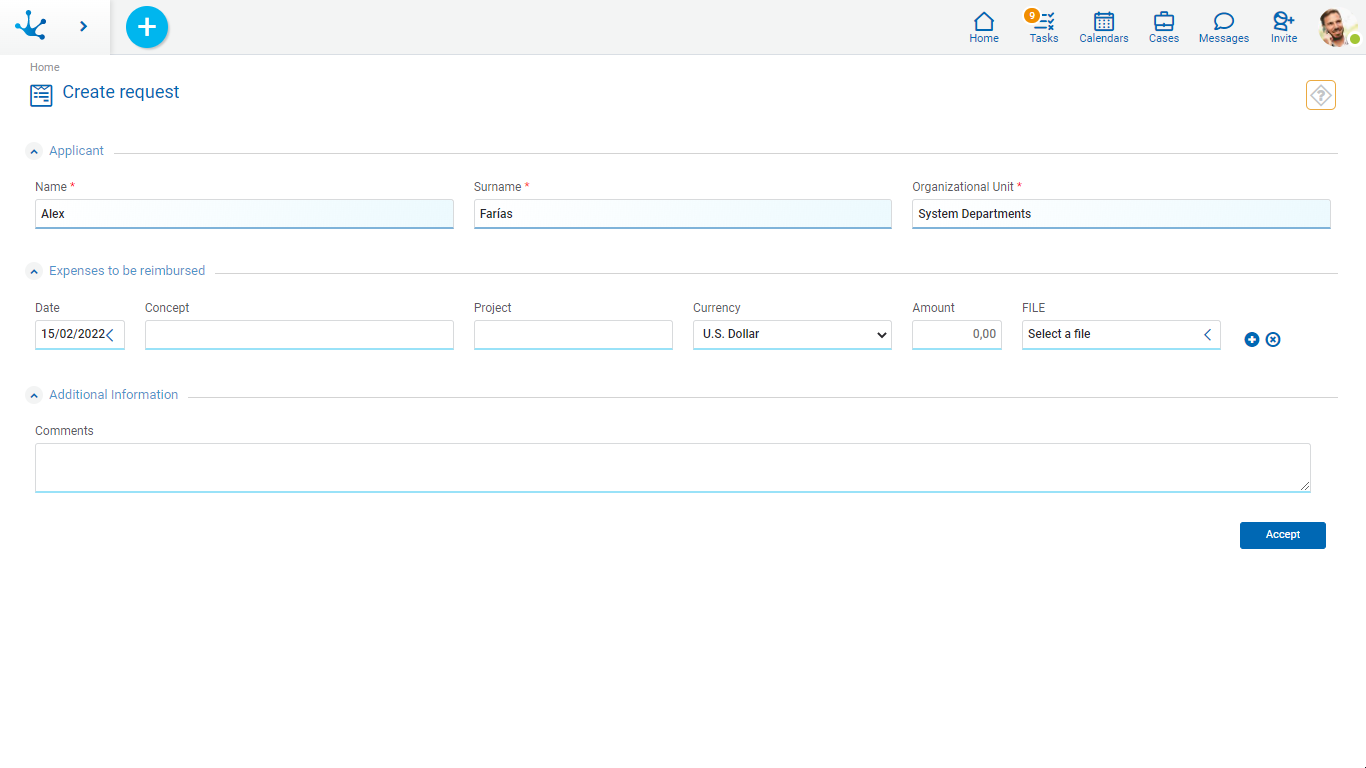Image resolution: width=1366 pixels, height=768 pixels.
Task: Collapse Expenses to be reimbursed section
Action: (x=35, y=272)
